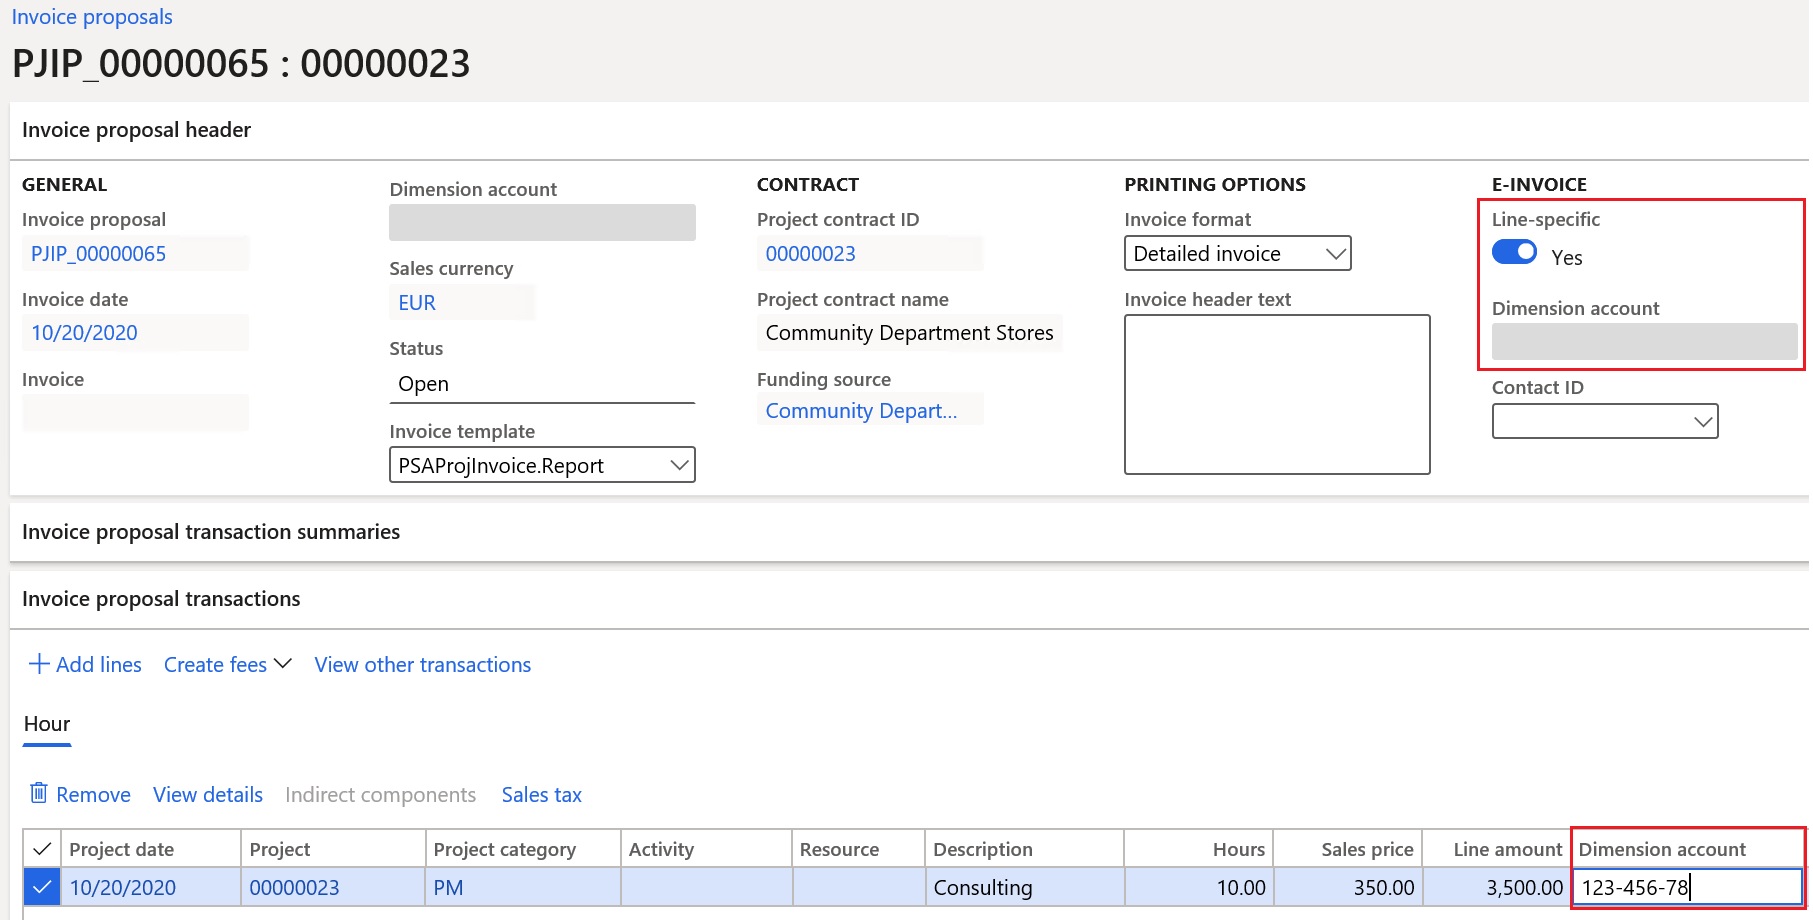Screen dimensions: 1813x920
Task: Click the Remove button label
Action: (93, 795)
